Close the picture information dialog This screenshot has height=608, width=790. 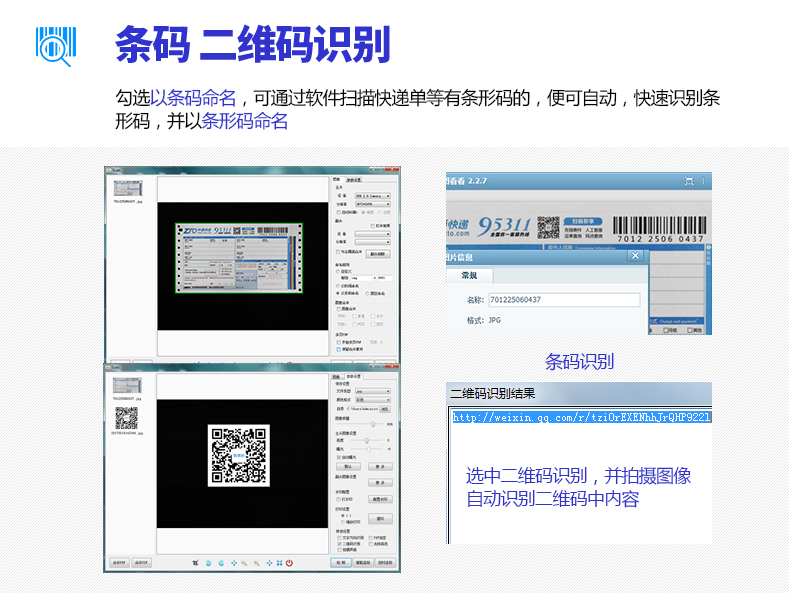(x=635, y=256)
